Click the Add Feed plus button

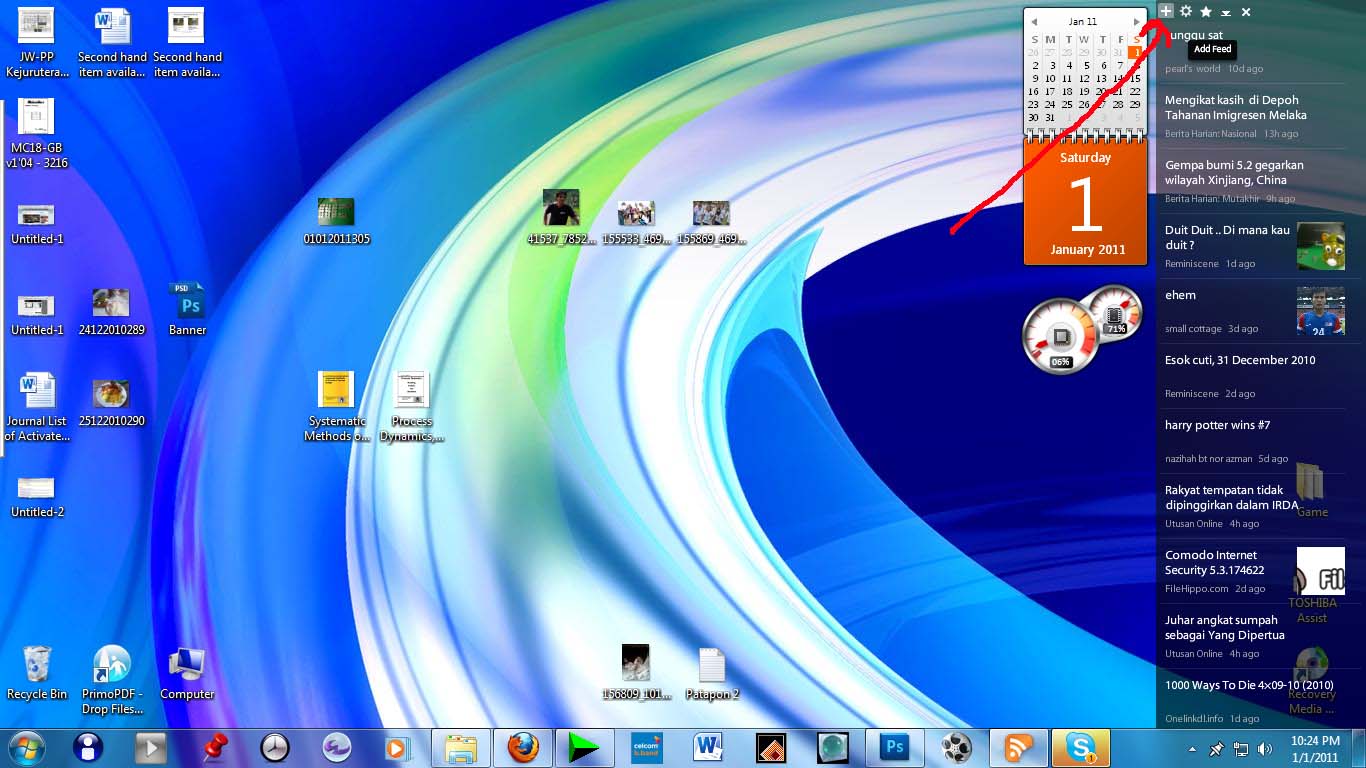[1166, 11]
